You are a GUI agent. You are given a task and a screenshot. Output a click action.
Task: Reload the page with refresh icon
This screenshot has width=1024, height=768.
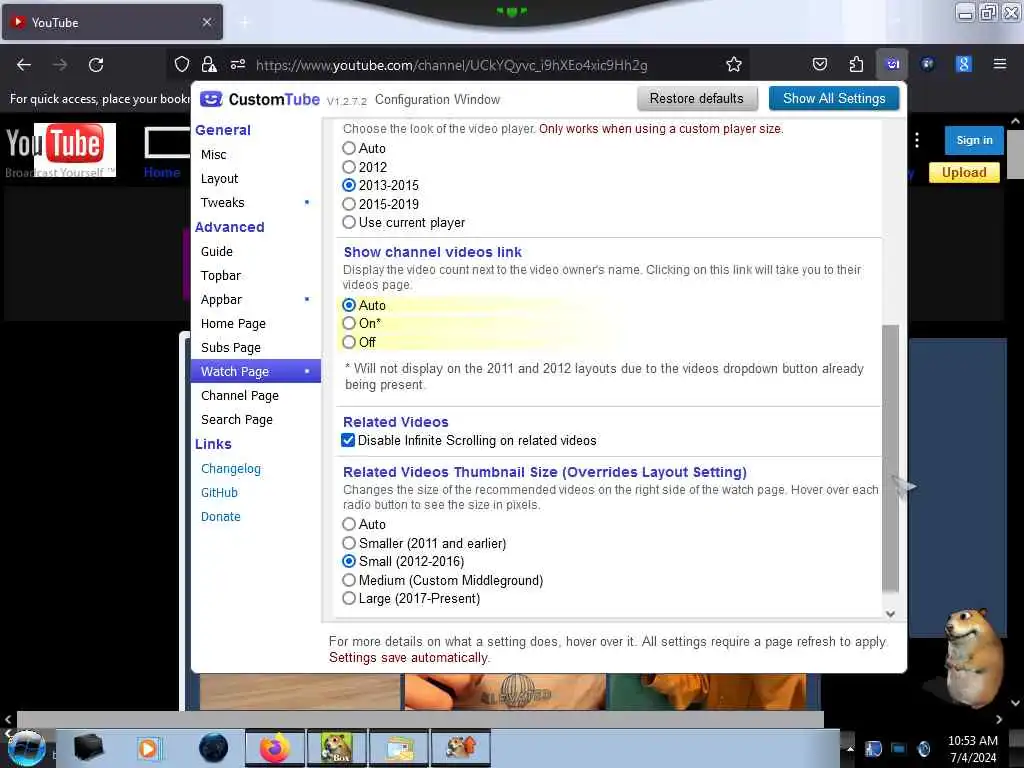[x=96, y=65]
